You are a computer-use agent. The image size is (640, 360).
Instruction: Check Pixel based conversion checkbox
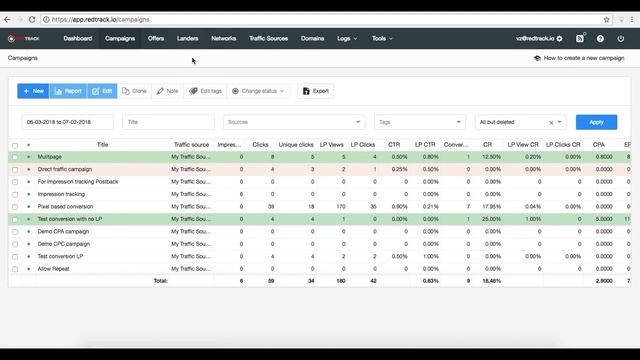(x=15, y=207)
